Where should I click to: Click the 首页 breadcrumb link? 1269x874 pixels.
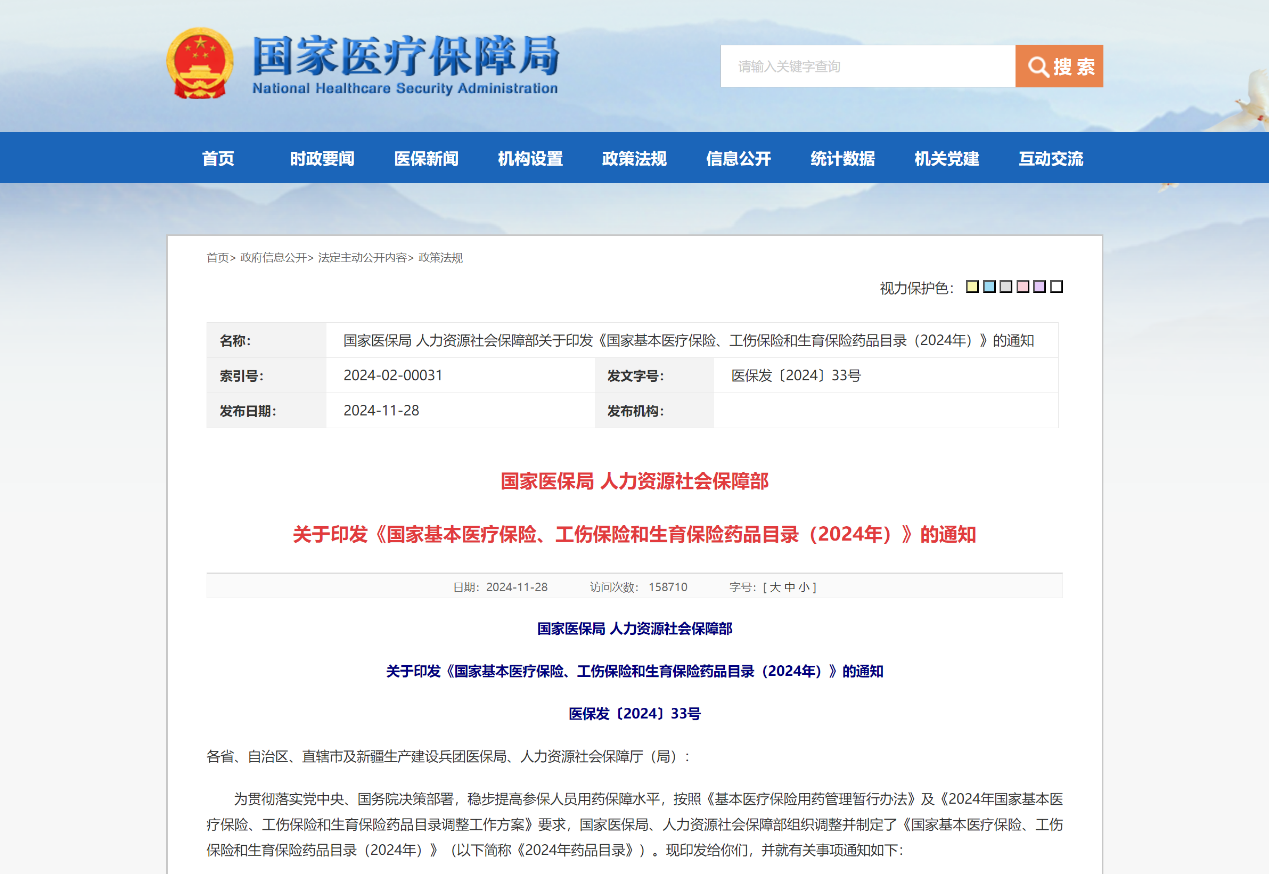(217, 257)
